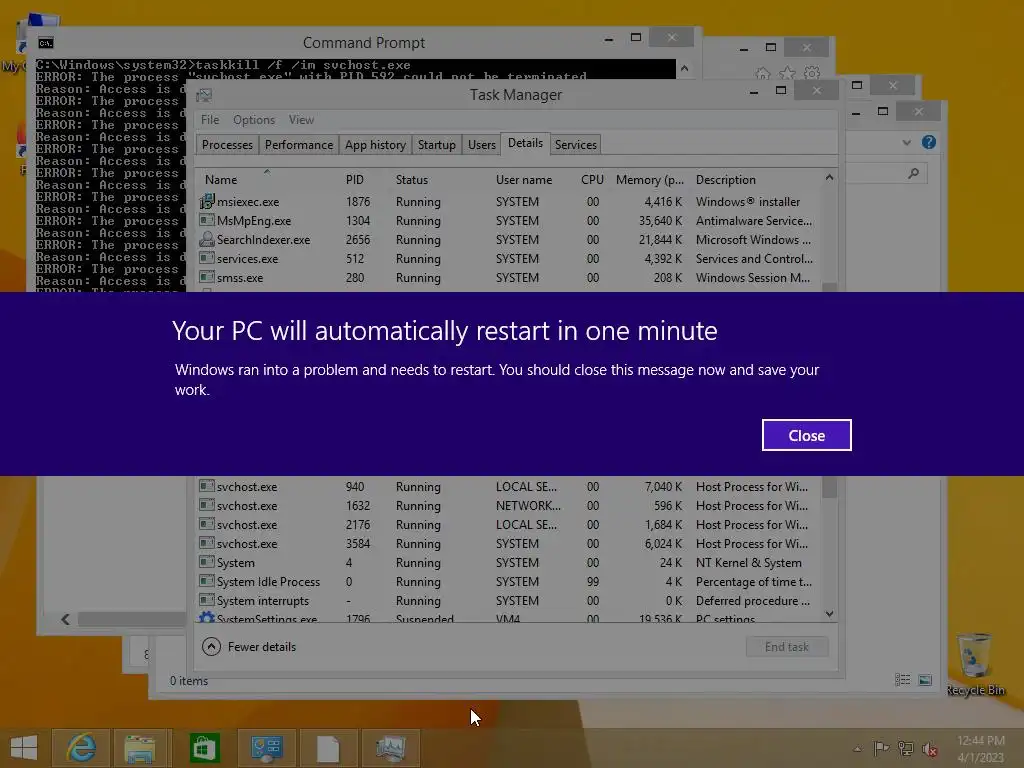This screenshot has width=1024, height=768.
Task: Switch to Task Manager taskbar icon
Action: (391, 748)
